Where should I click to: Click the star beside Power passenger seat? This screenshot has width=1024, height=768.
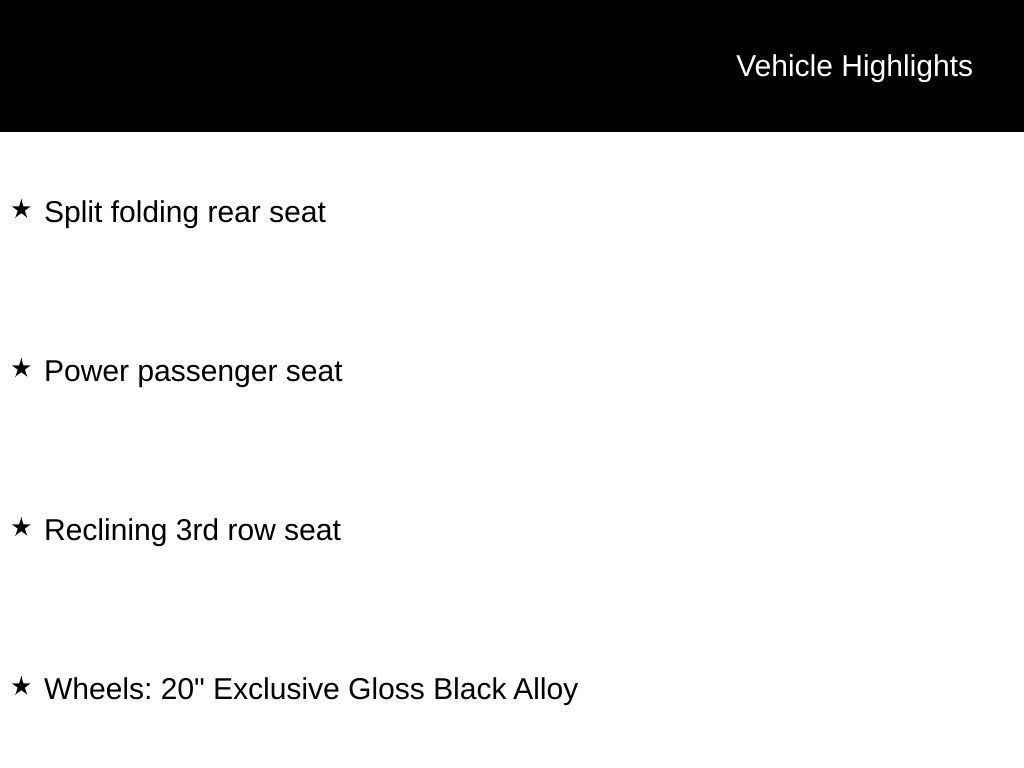tap(21, 369)
